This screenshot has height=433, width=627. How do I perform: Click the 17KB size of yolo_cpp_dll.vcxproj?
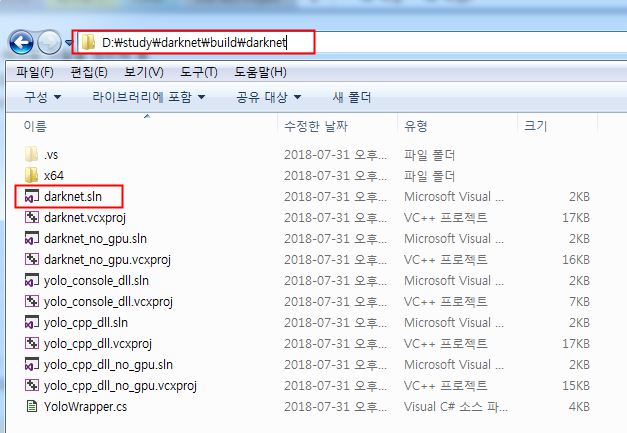coord(576,343)
